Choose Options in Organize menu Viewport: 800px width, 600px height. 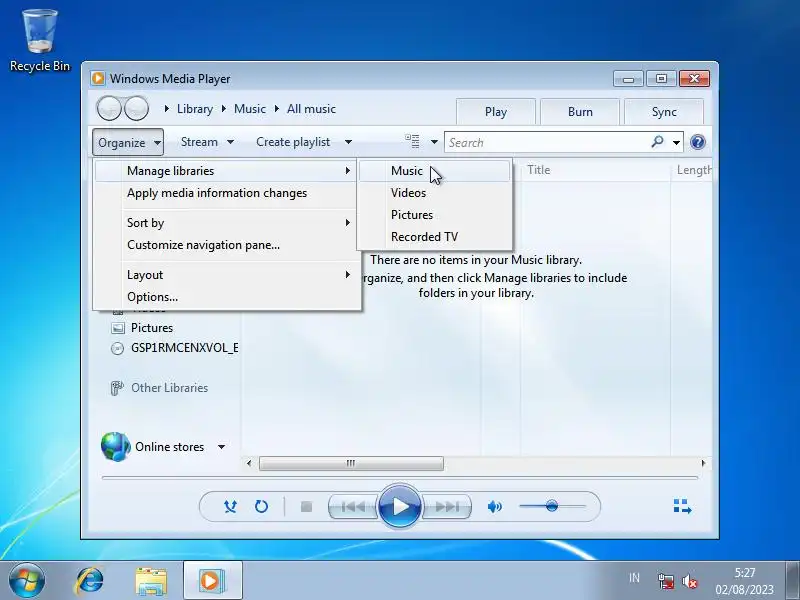(x=227, y=296)
